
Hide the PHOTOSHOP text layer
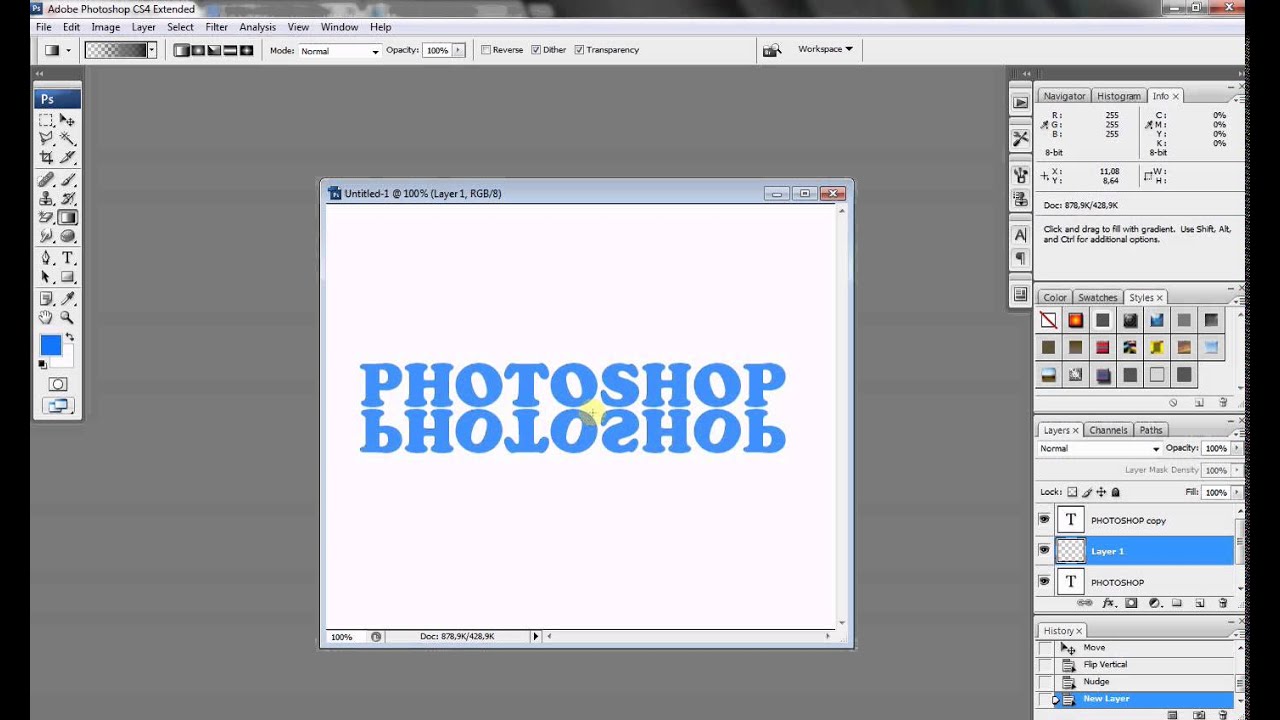(1044, 582)
